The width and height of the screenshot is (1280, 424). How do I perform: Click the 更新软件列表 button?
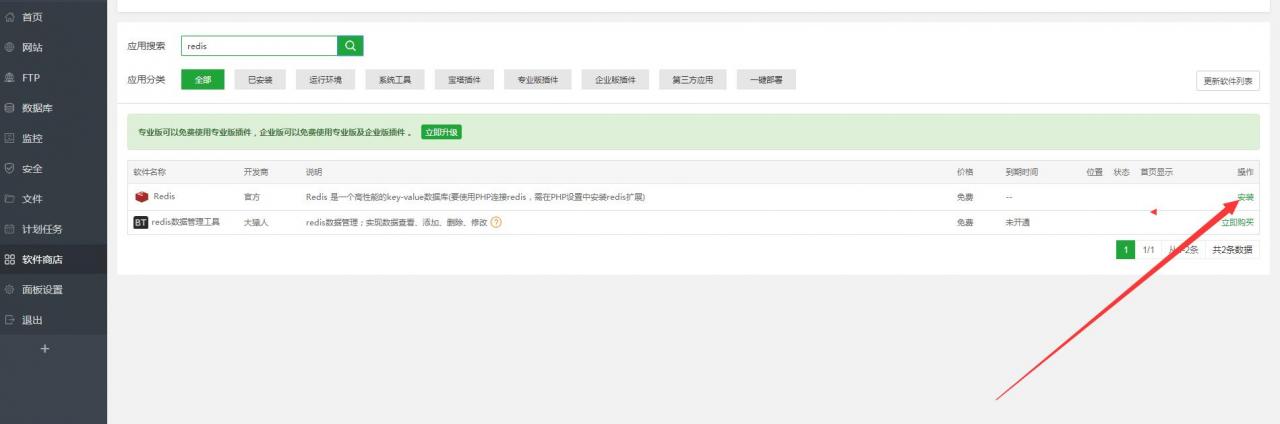[x=1228, y=81]
